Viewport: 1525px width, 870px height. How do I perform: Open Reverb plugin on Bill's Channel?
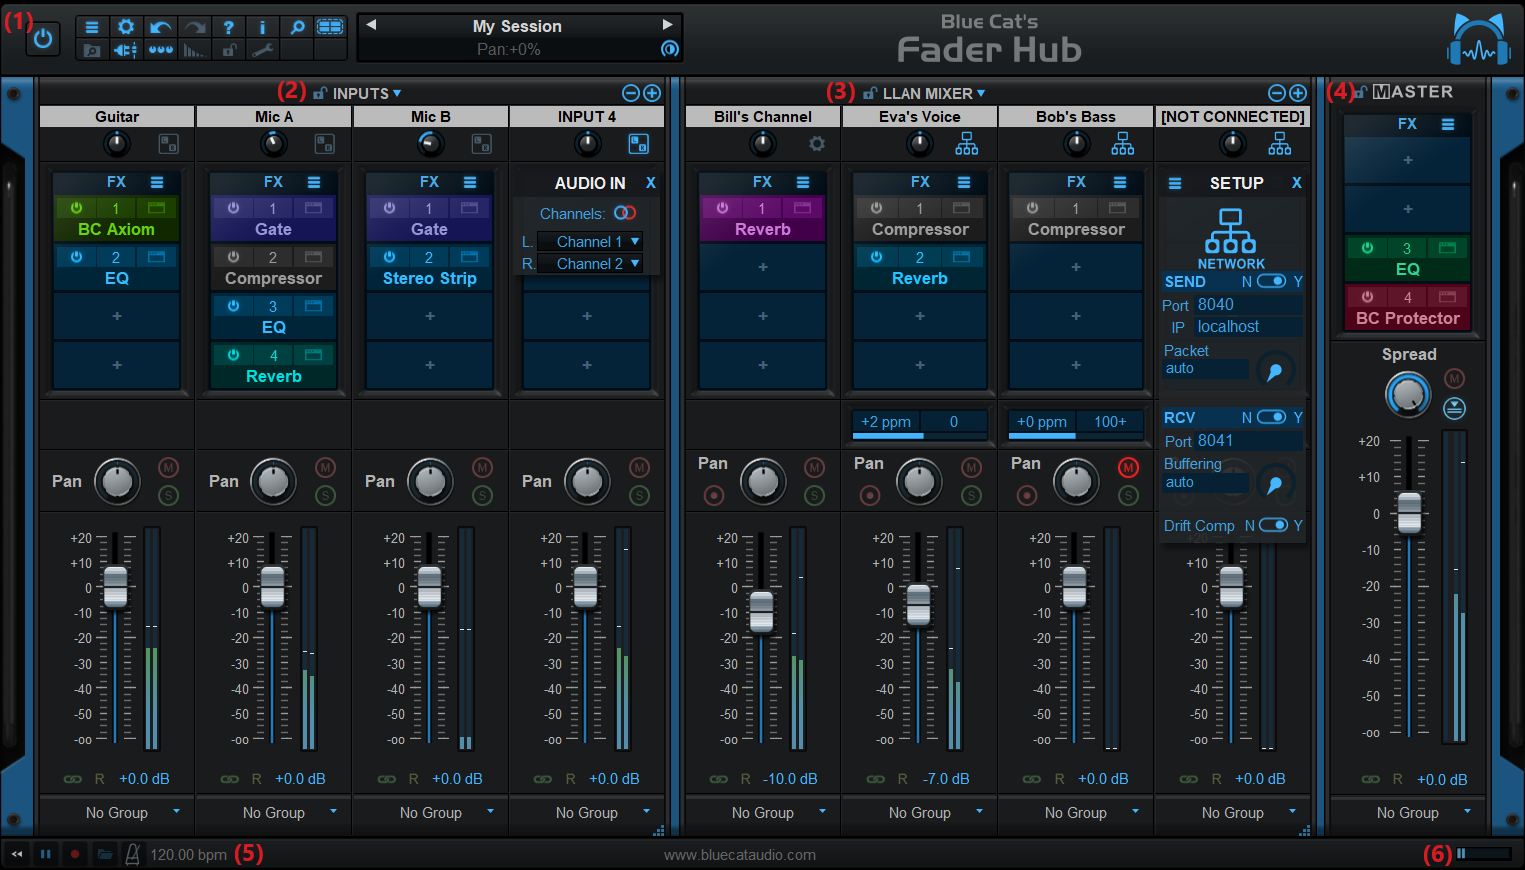[x=763, y=229]
